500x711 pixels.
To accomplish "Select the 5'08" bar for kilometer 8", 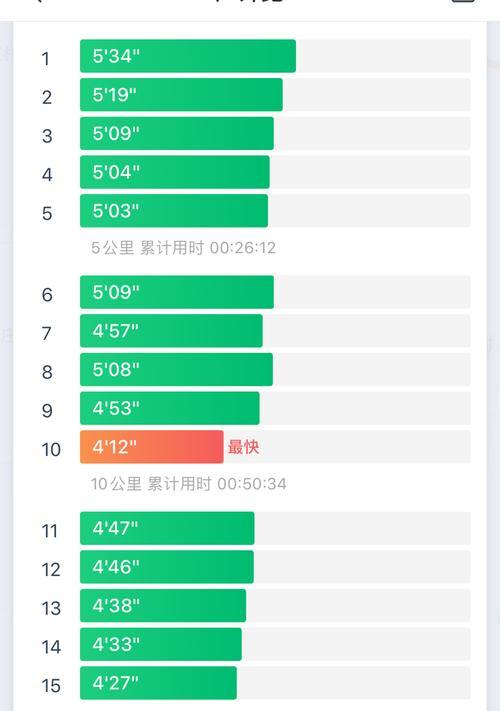I will pyautogui.click(x=176, y=370).
